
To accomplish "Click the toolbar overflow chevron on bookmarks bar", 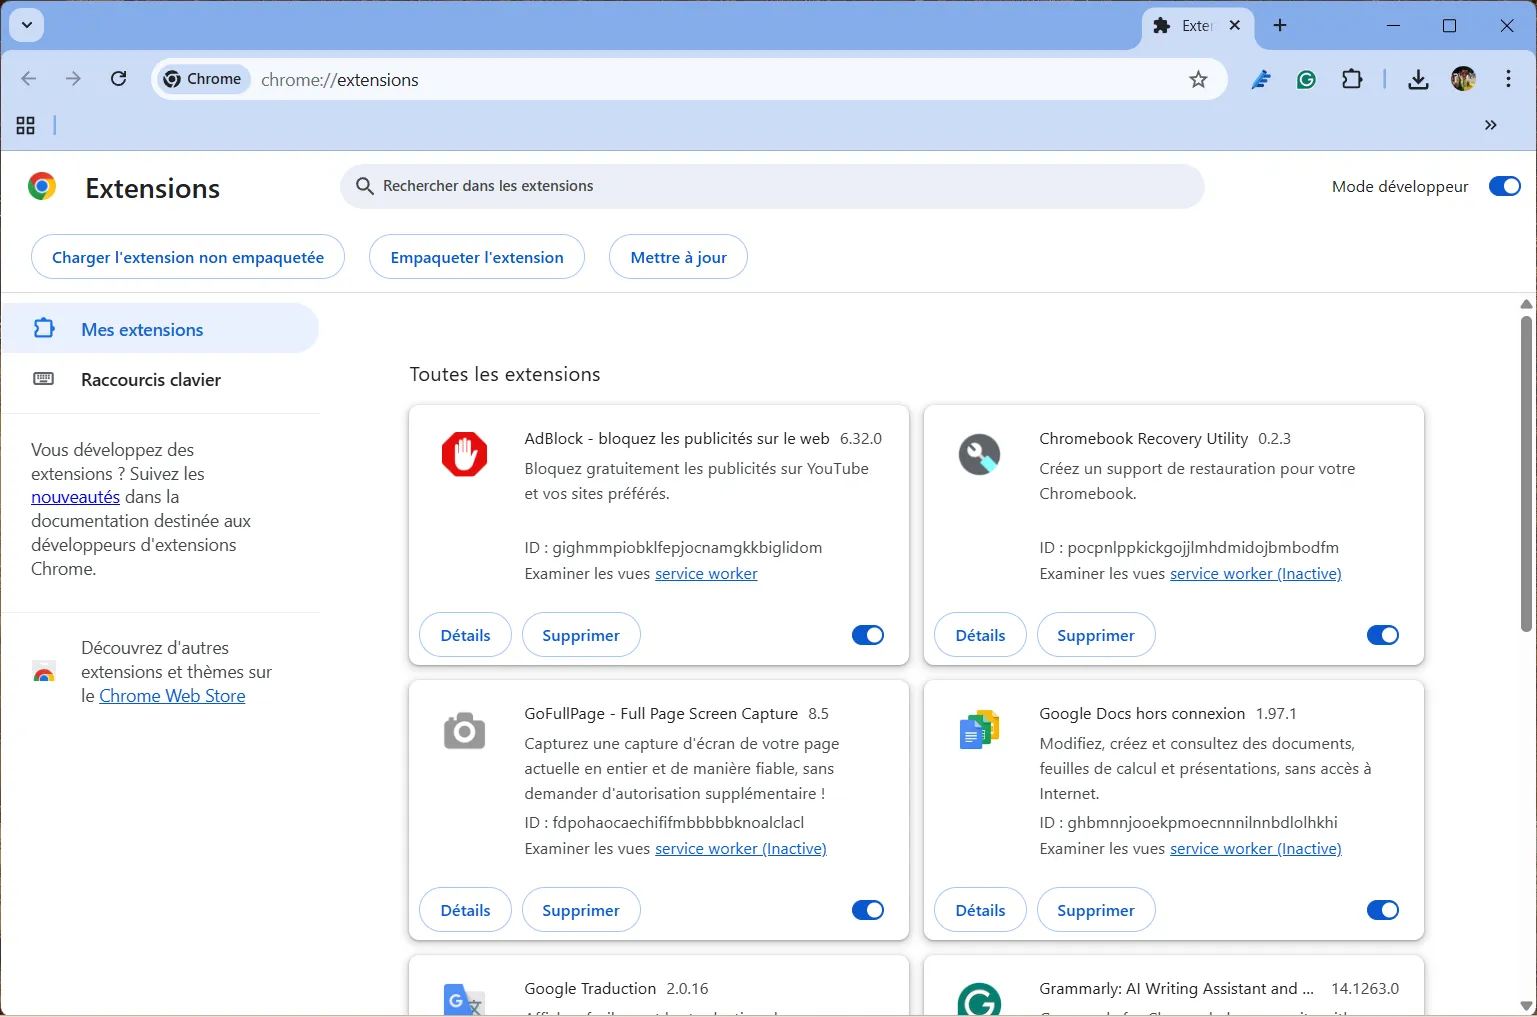I will pyautogui.click(x=1490, y=125).
